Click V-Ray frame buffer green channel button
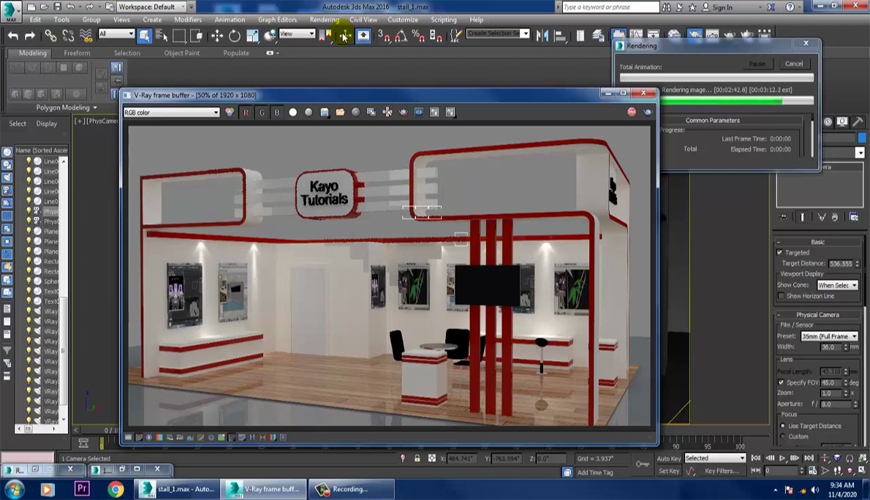The image size is (870, 500). point(262,113)
